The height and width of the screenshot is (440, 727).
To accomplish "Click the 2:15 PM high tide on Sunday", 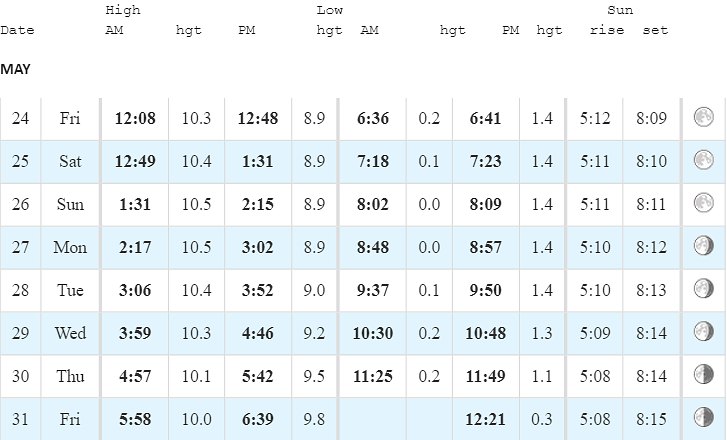I will coord(257,204).
